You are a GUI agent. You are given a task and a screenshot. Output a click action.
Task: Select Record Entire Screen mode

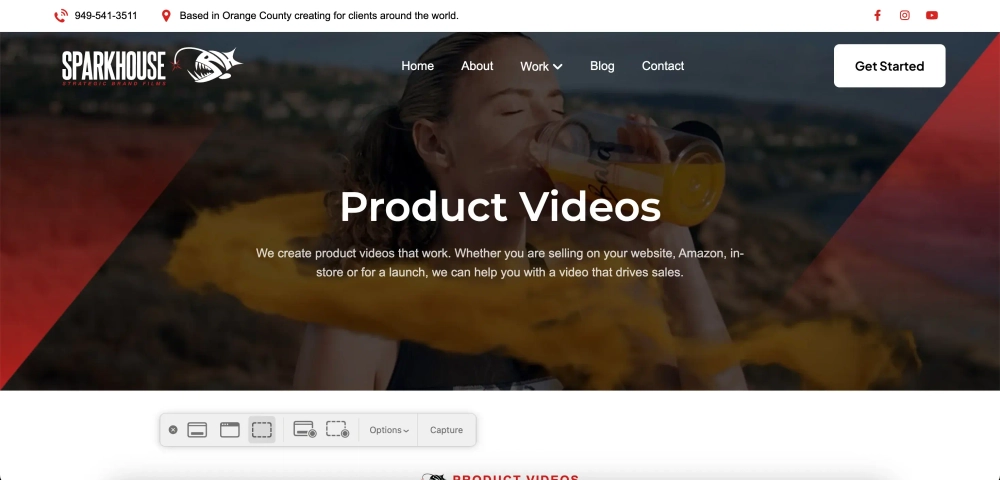pyautogui.click(x=305, y=430)
